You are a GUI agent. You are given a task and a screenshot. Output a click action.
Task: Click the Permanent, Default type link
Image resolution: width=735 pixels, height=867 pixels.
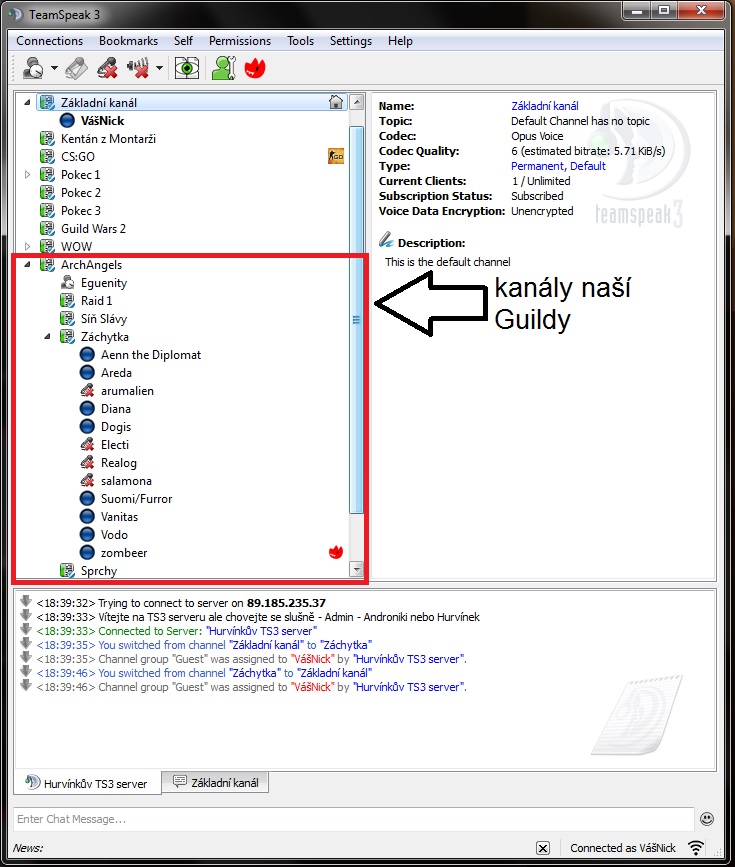pos(558,166)
